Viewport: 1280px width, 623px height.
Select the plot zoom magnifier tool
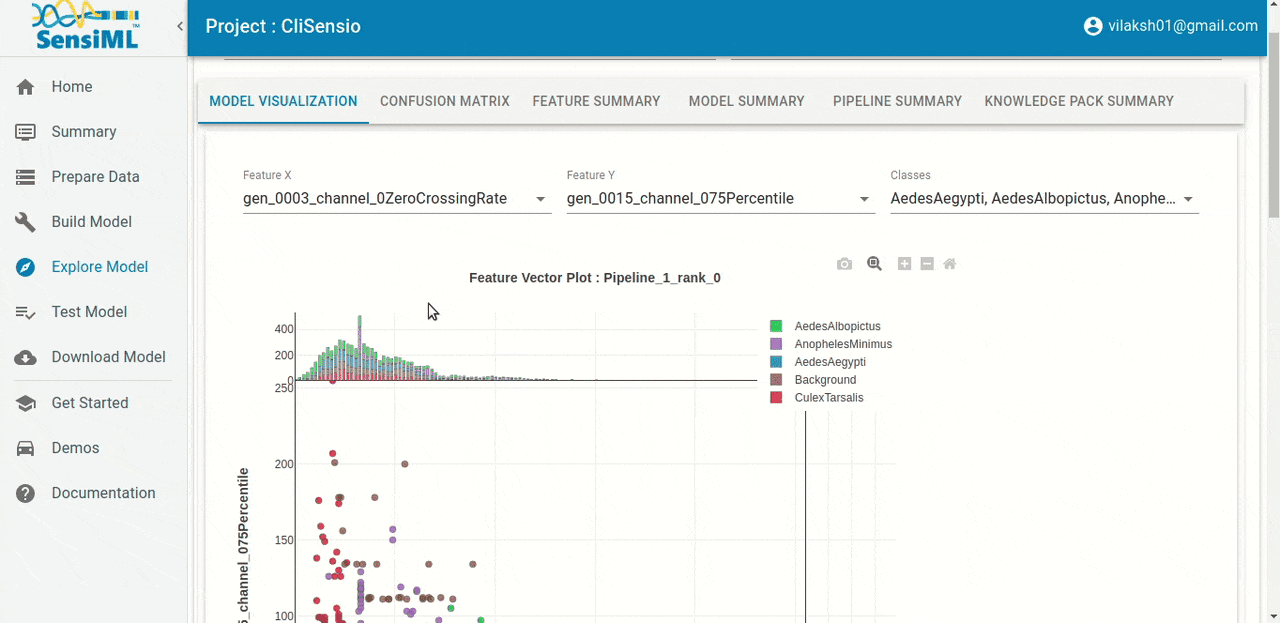(874, 264)
